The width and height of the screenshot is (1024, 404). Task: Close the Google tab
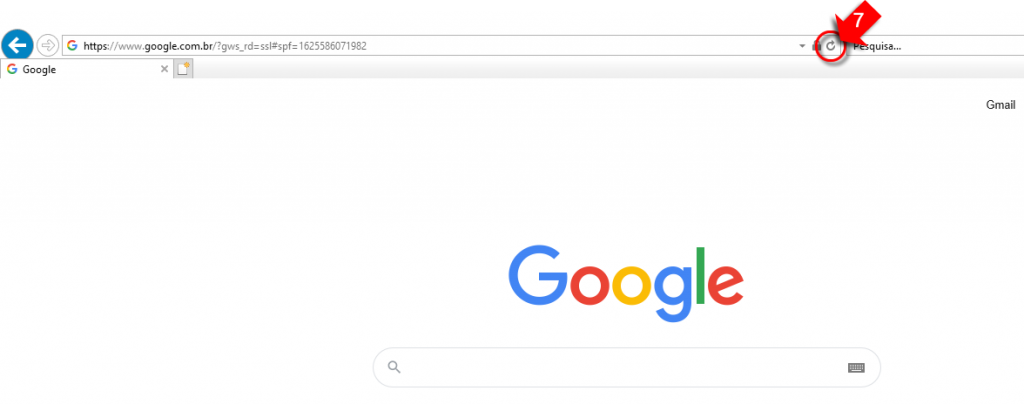point(164,69)
